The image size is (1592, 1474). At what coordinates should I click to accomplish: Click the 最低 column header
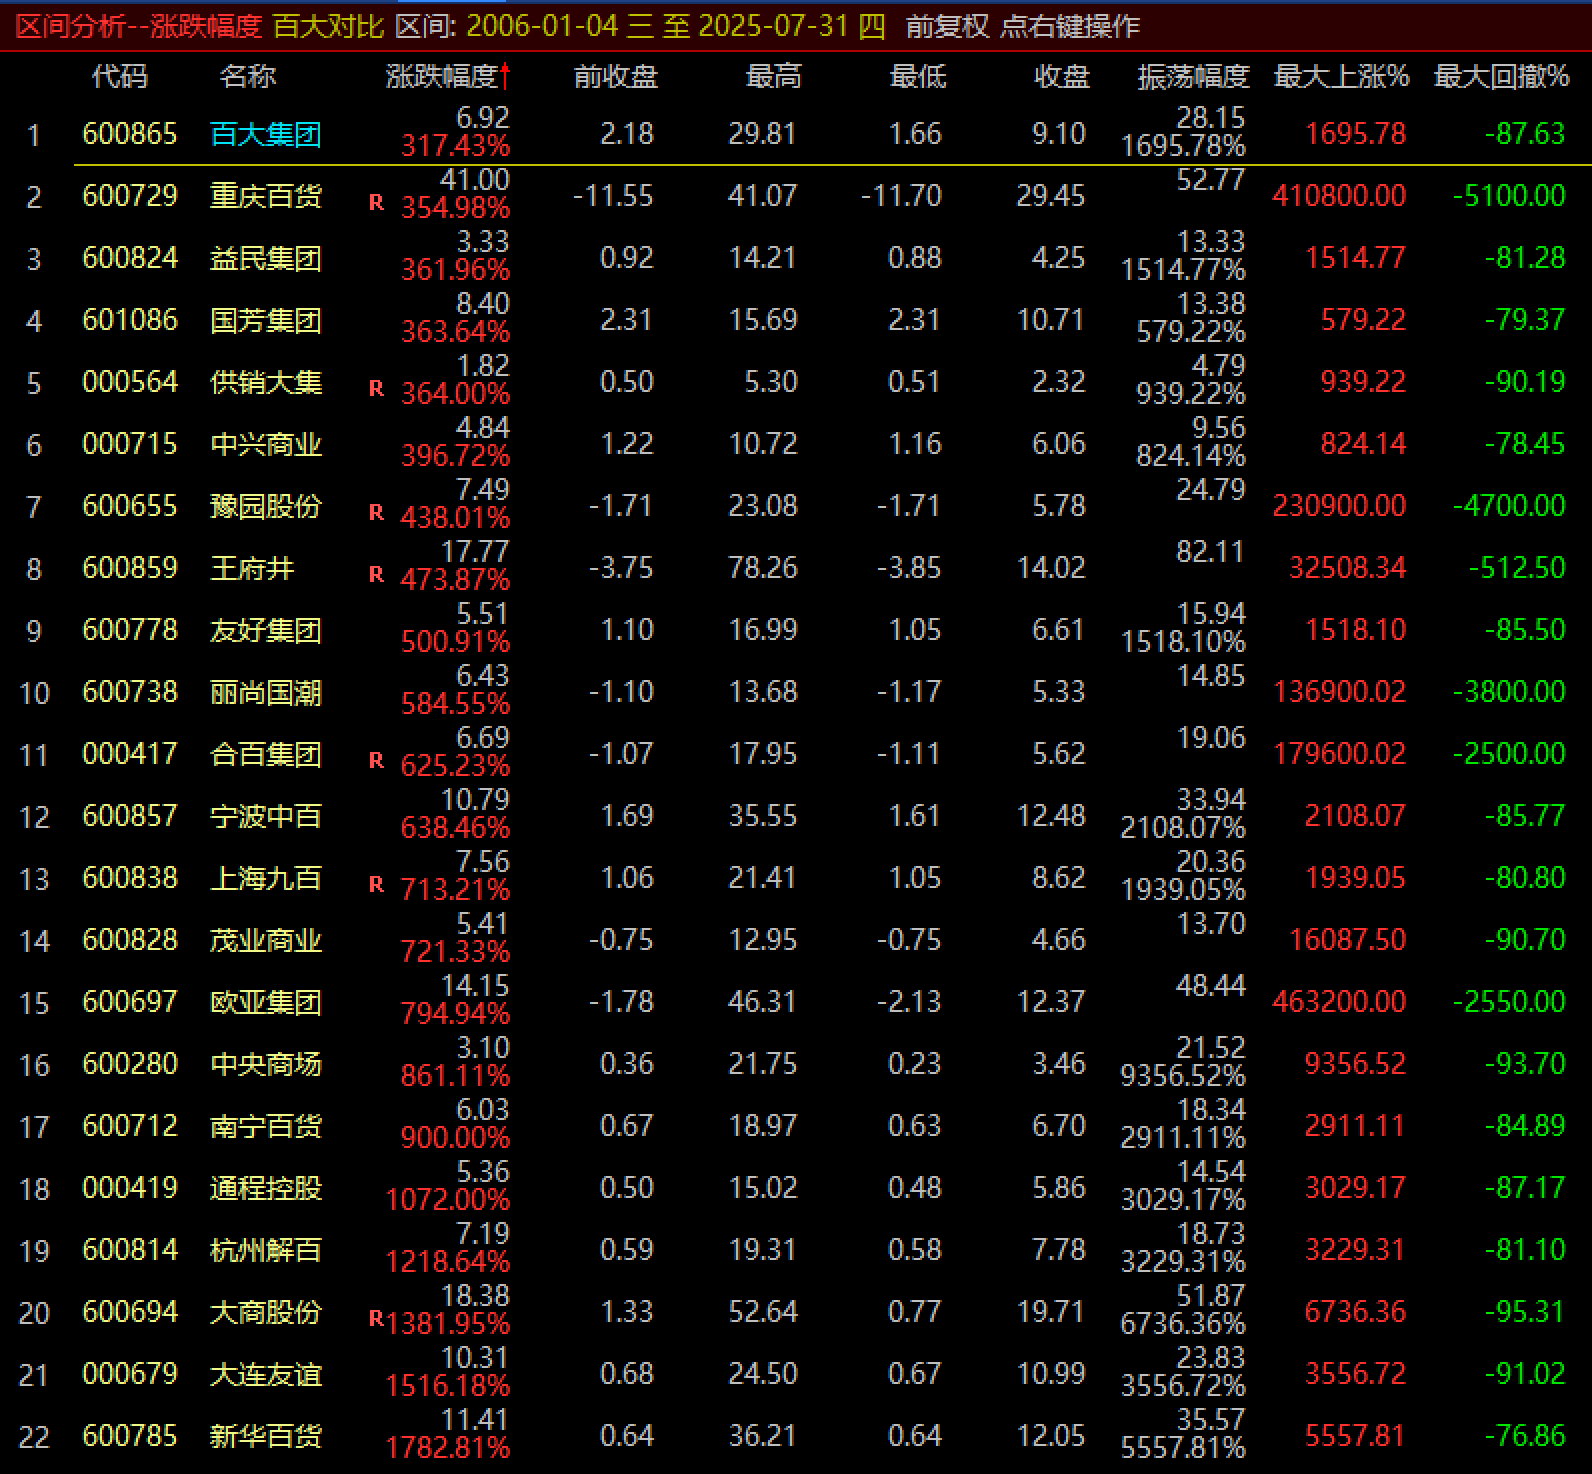pos(918,76)
